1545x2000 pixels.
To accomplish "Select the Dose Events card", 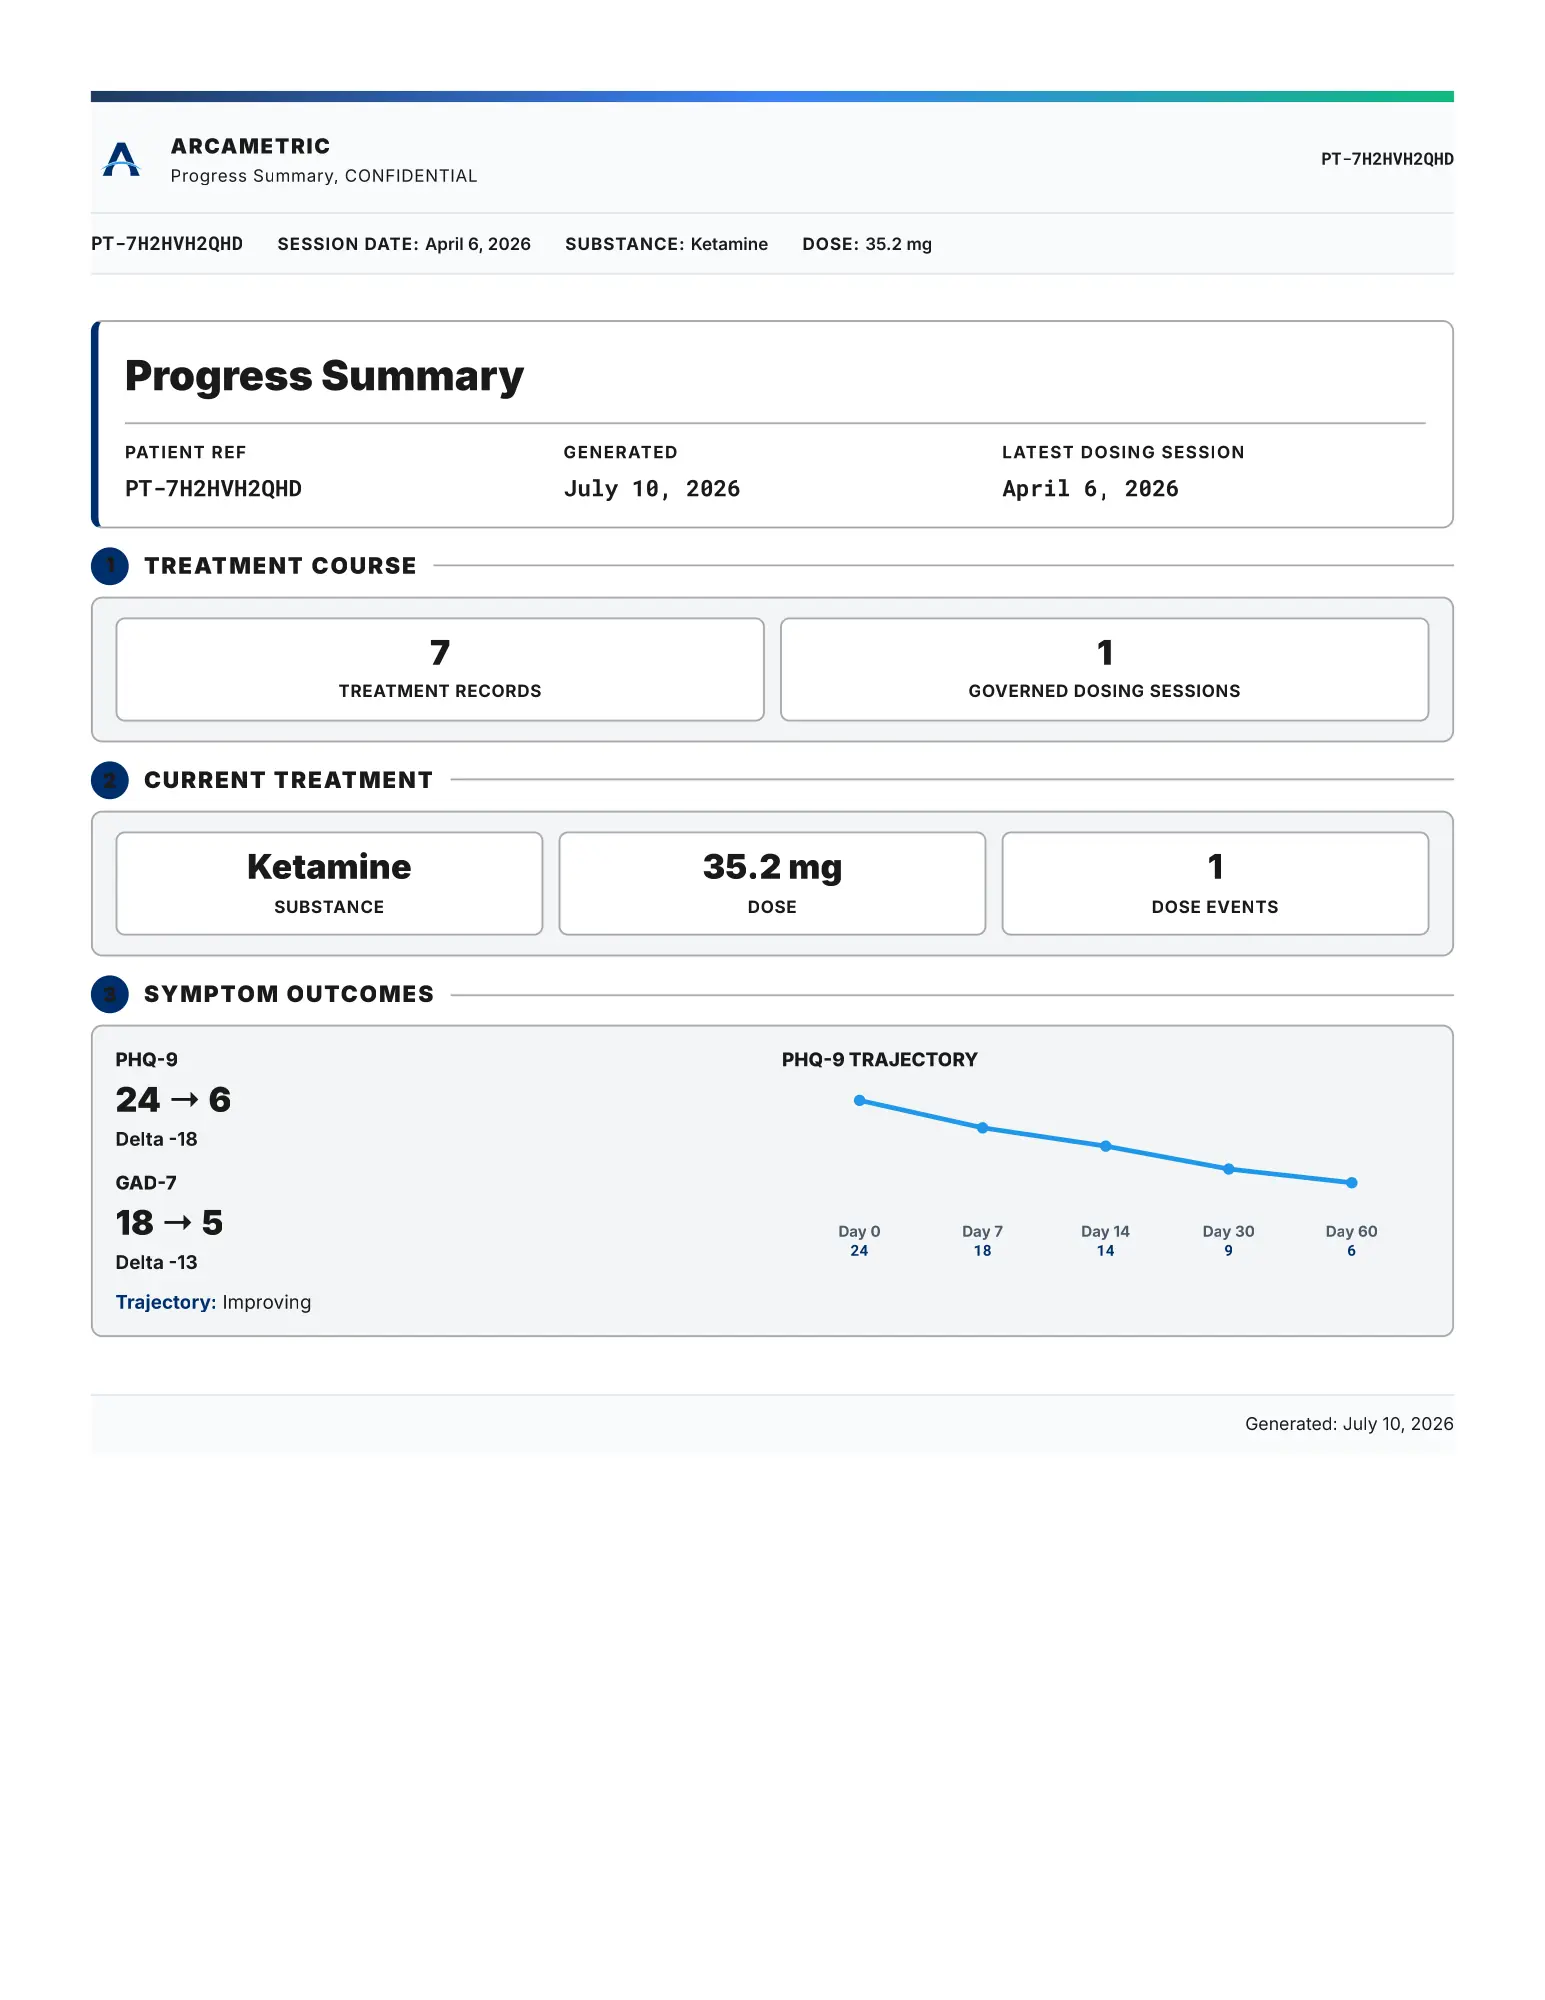I will tap(1215, 884).
